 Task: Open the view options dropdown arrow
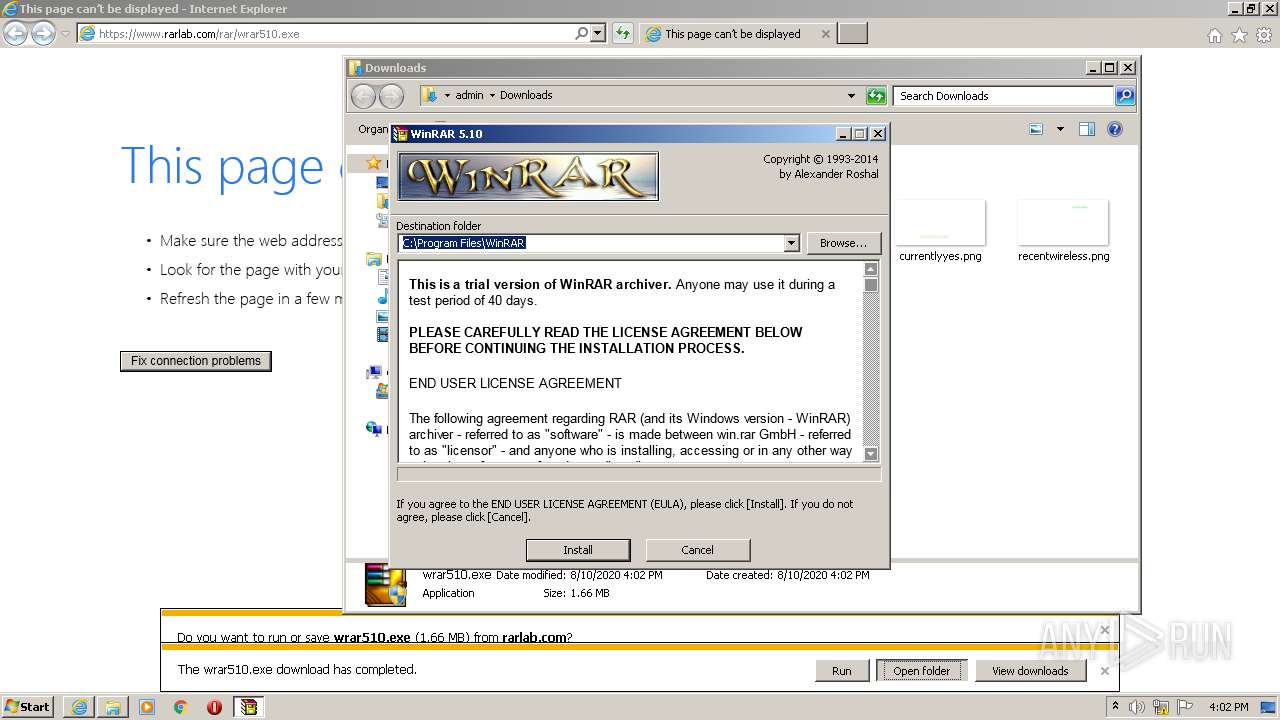pos(1060,129)
